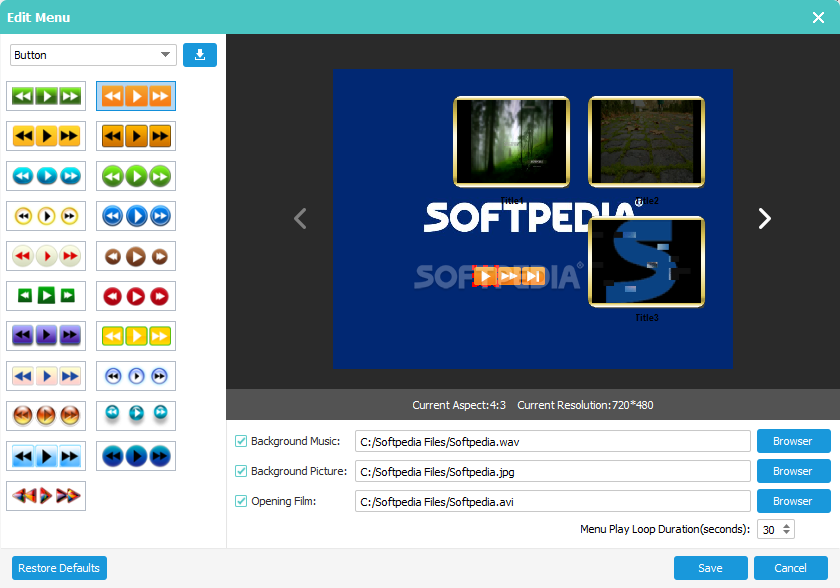Image resolution: width=840 pixels, height=588 pixels.
Task: Cancel the menu editing dialog
Action: pyautogui.click(x=791, y=568)
